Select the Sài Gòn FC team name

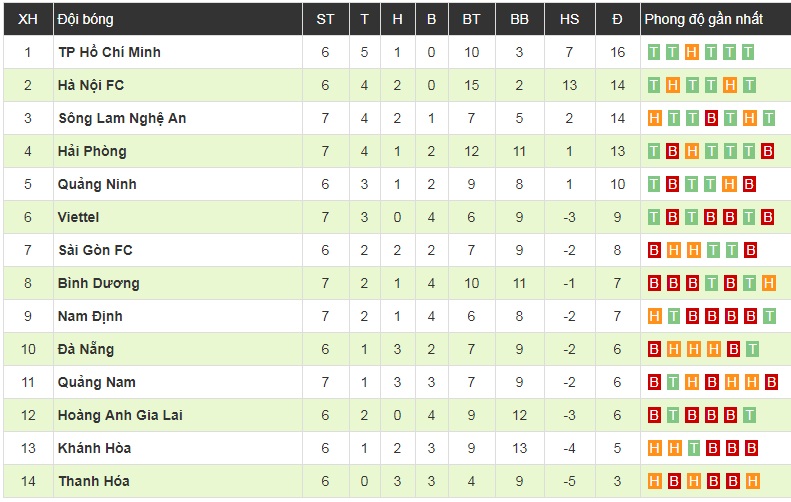(95, 250)
